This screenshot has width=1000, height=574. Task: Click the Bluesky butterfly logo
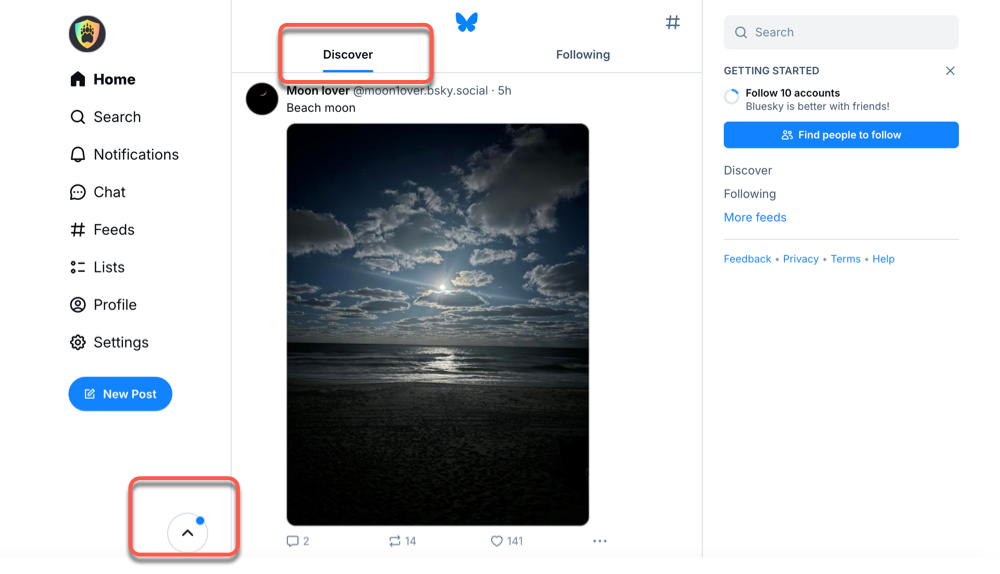(x=466, y=22)
